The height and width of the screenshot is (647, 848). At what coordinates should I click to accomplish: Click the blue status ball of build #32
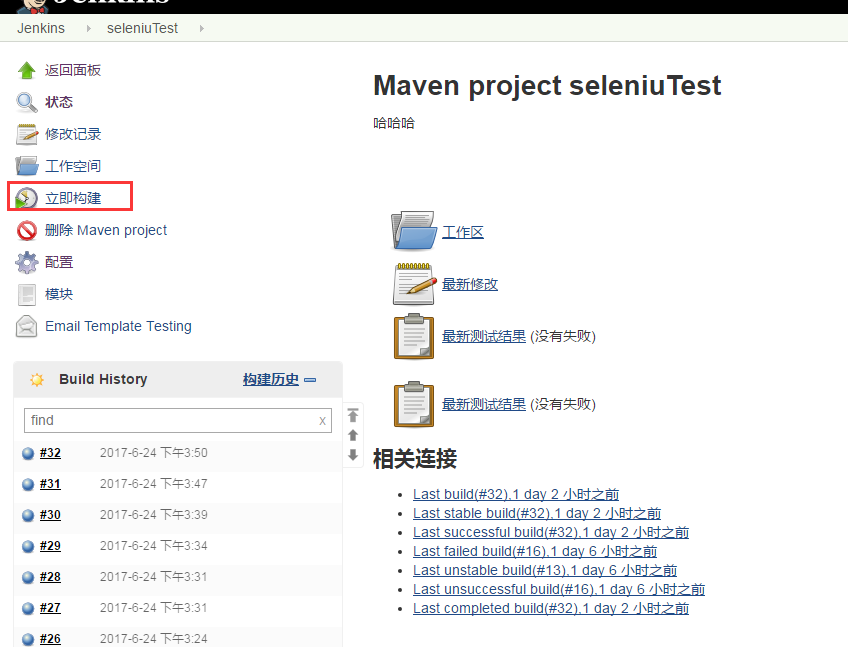pyautogui.click(x=28, y=453)
